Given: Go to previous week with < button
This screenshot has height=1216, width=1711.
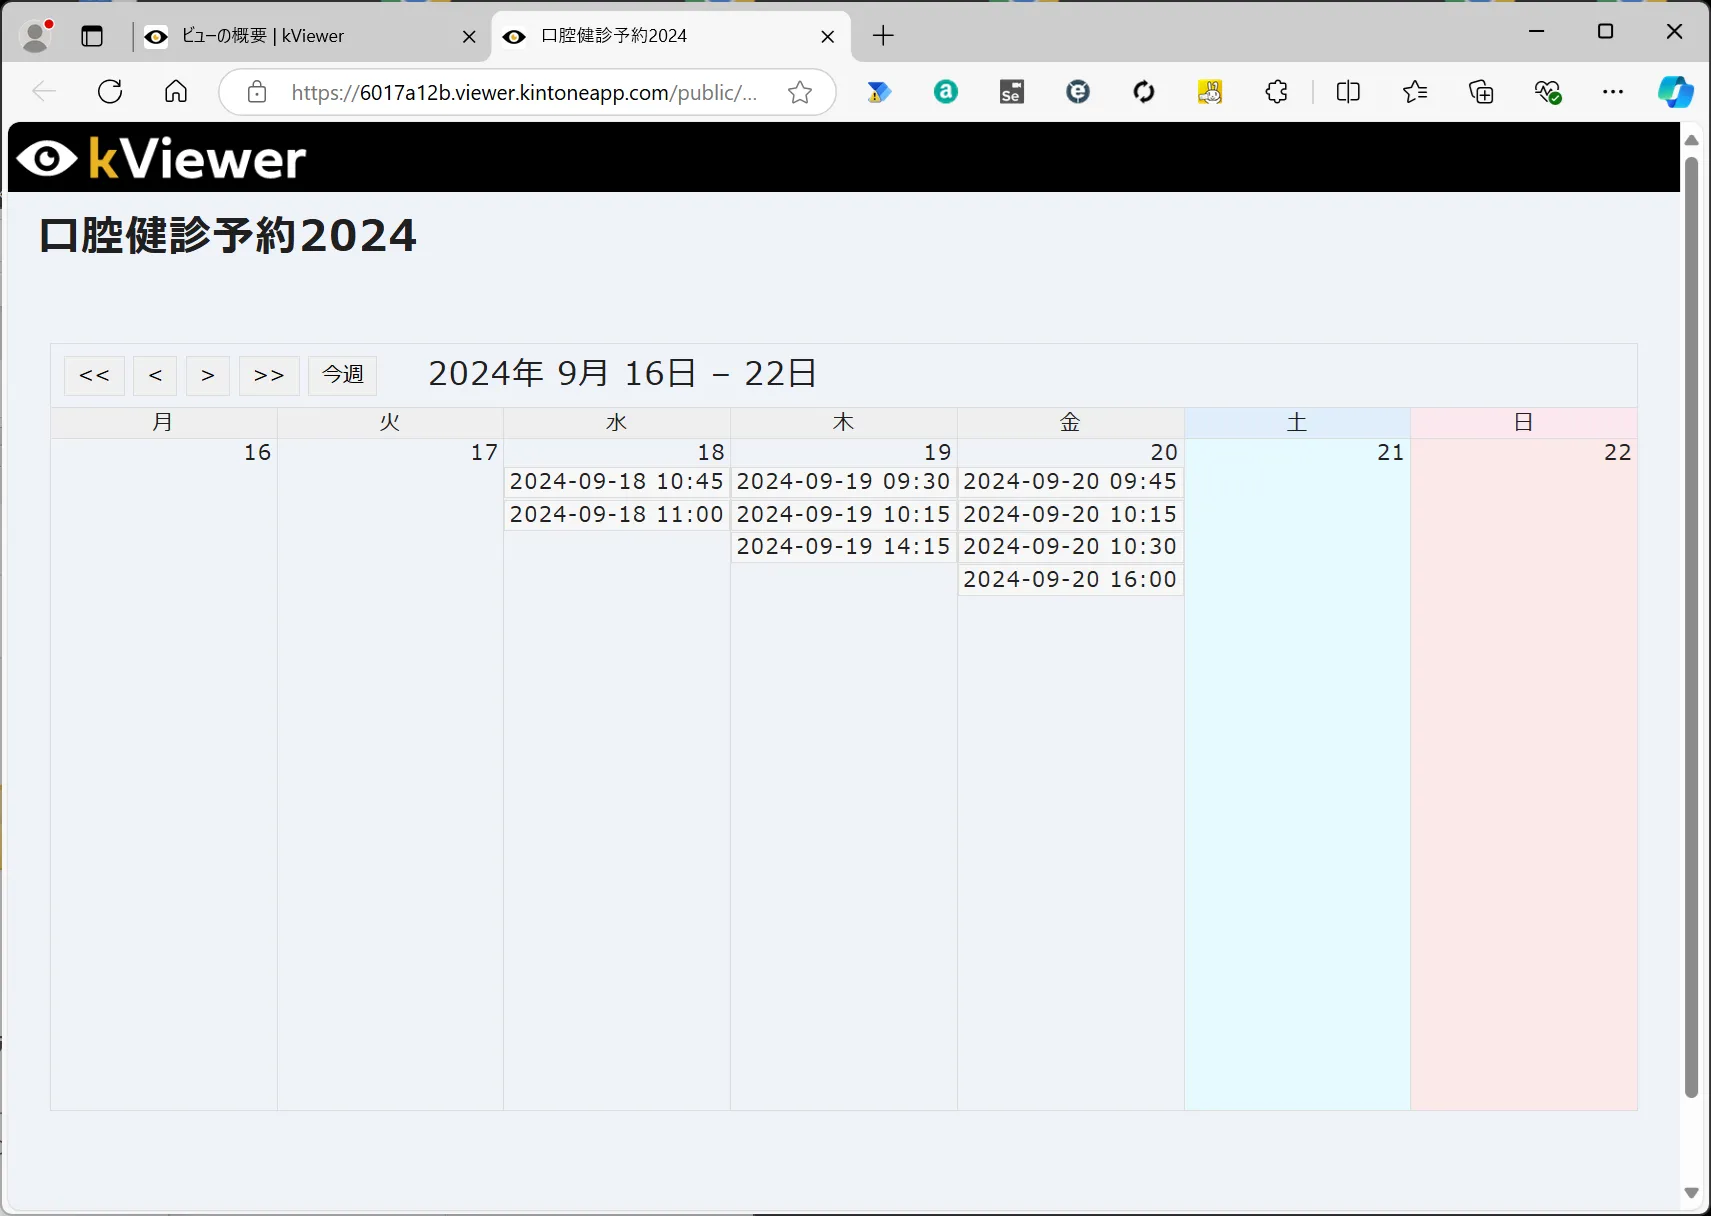Looking at the screenshot, I should pos(155,376).
